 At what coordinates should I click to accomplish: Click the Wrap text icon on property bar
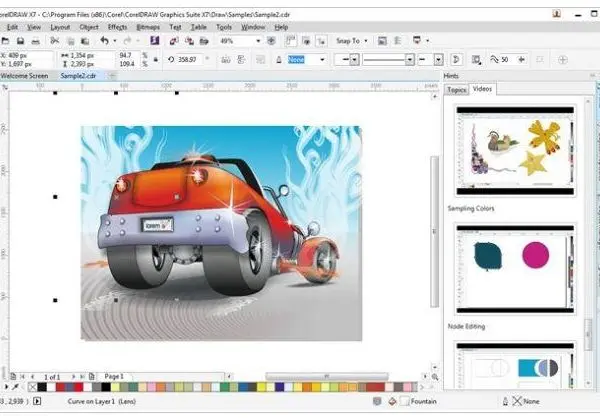[x=476, y=60]
